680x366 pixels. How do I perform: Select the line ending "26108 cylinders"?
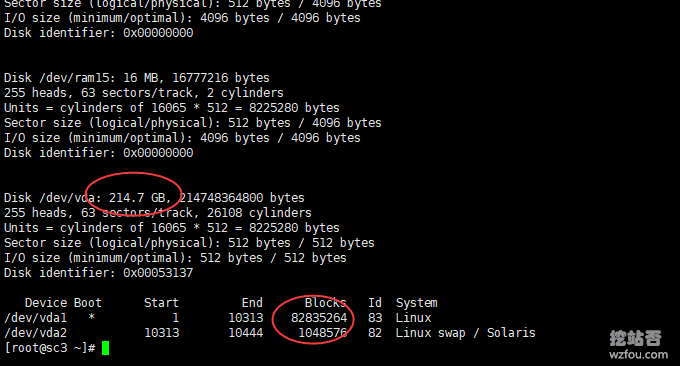pyautogui.click(x=157, y=213)
